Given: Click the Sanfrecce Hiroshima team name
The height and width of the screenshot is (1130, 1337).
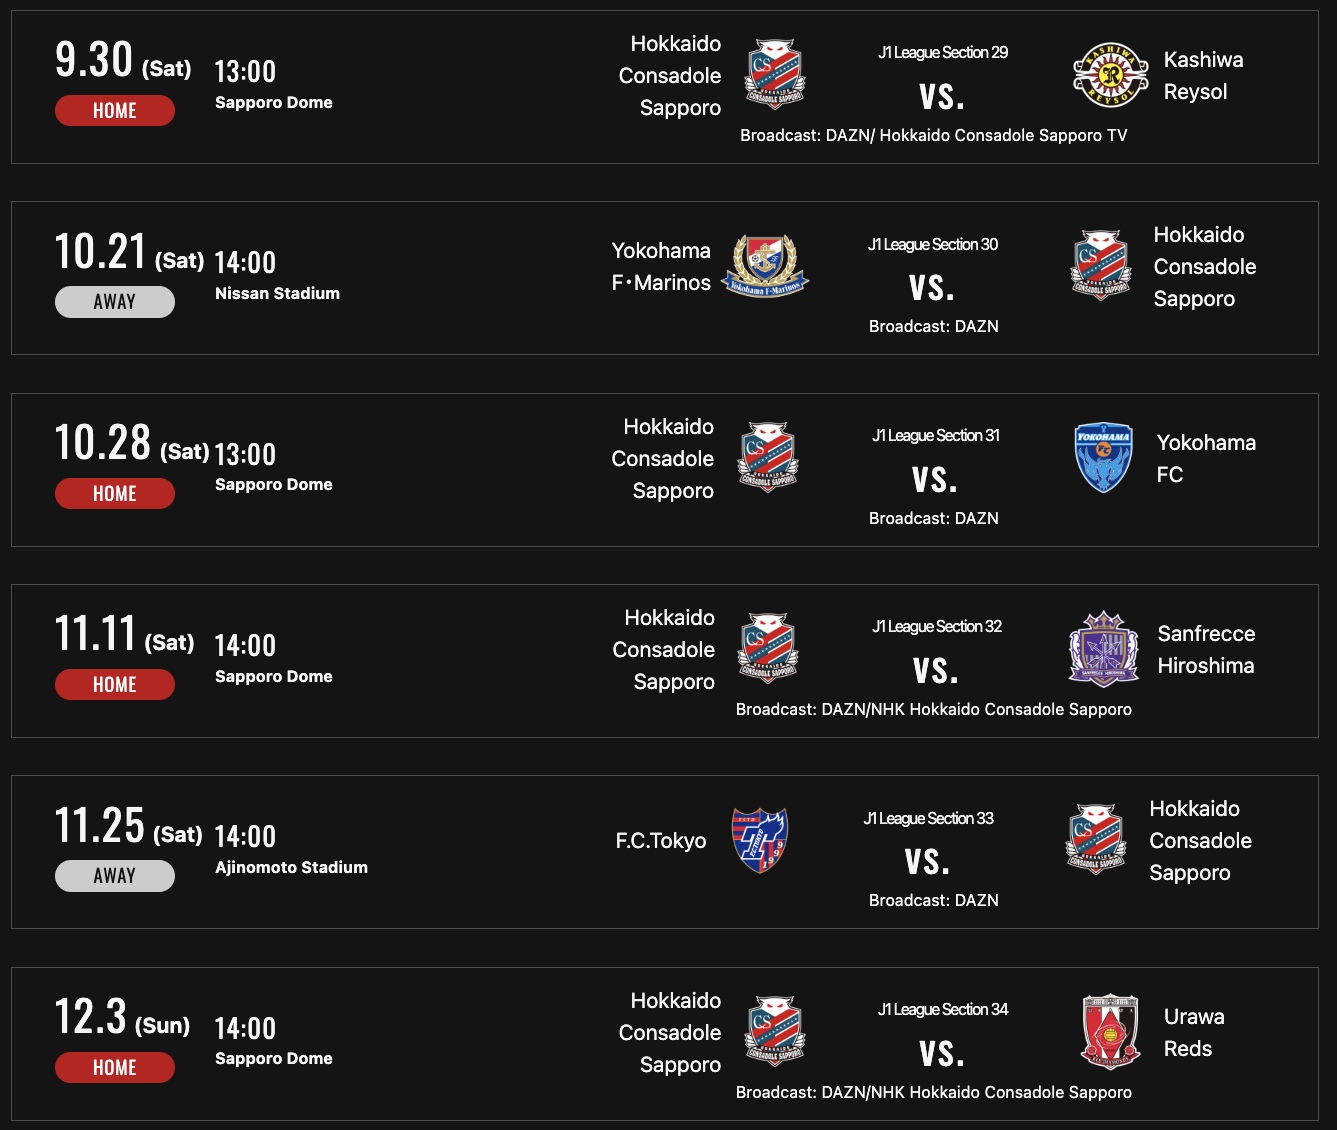Looking at the screenshot, I should [x=1206, y=649].
